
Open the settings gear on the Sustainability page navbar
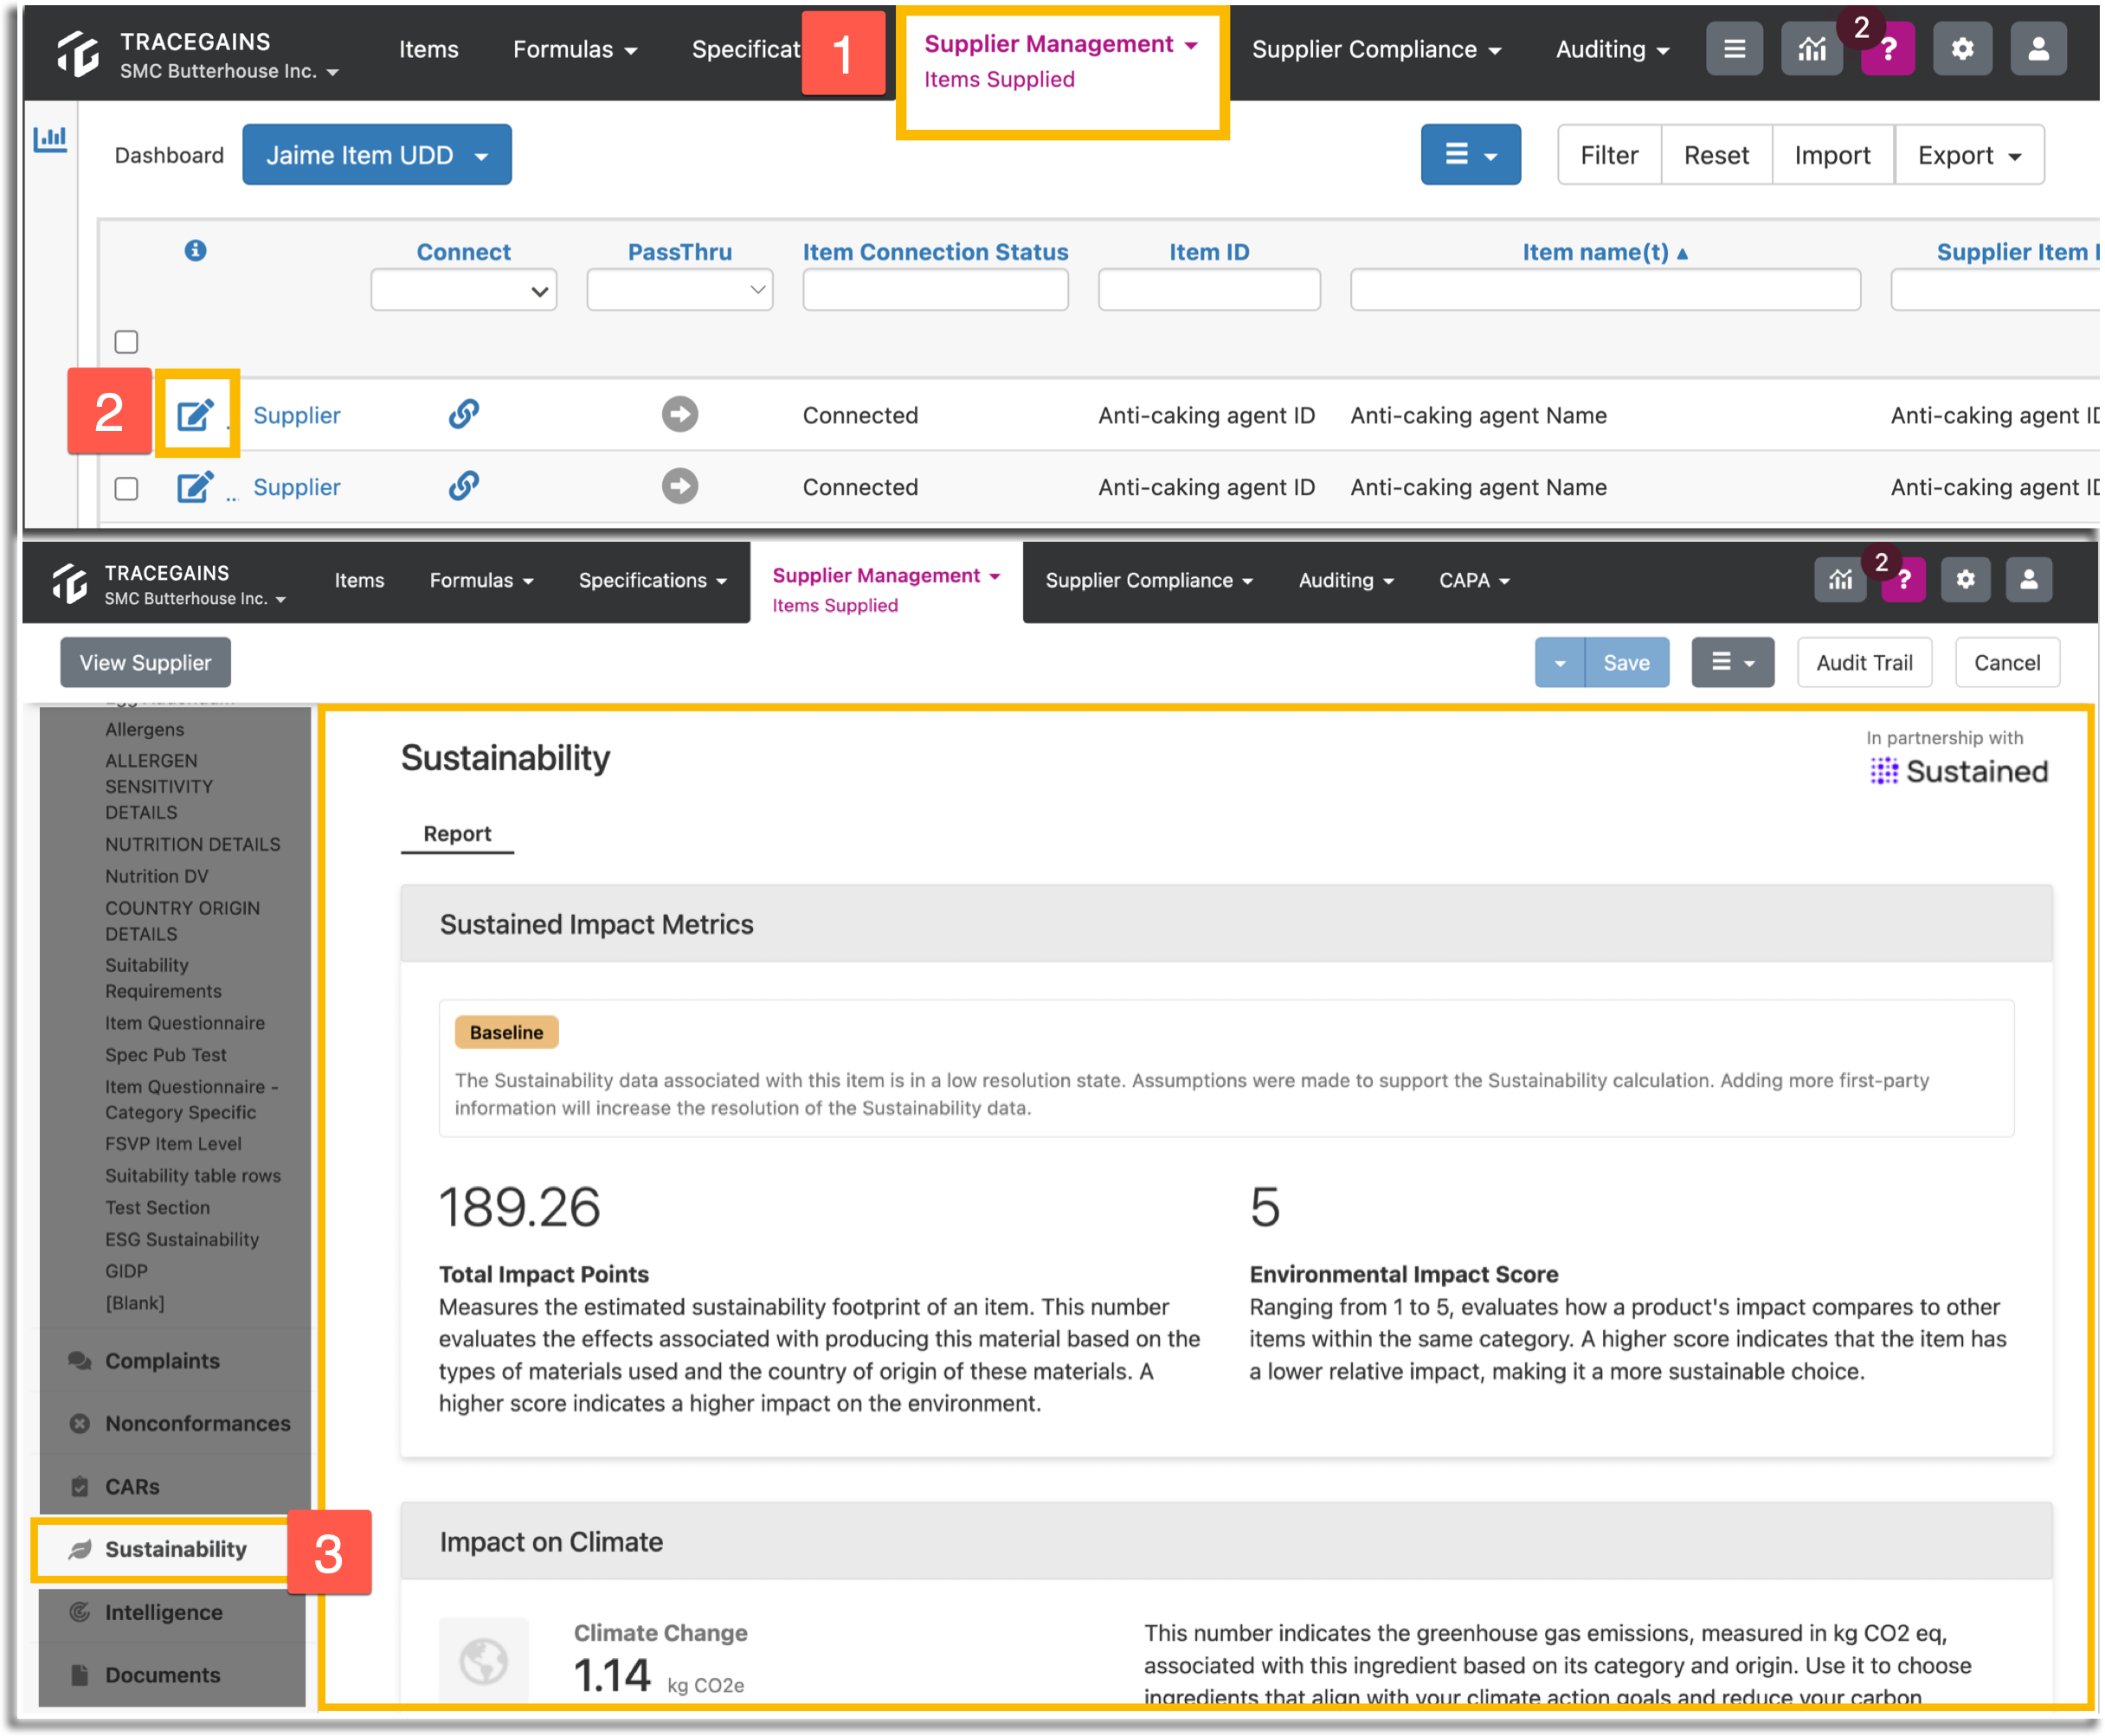(x=1966, y=580)
